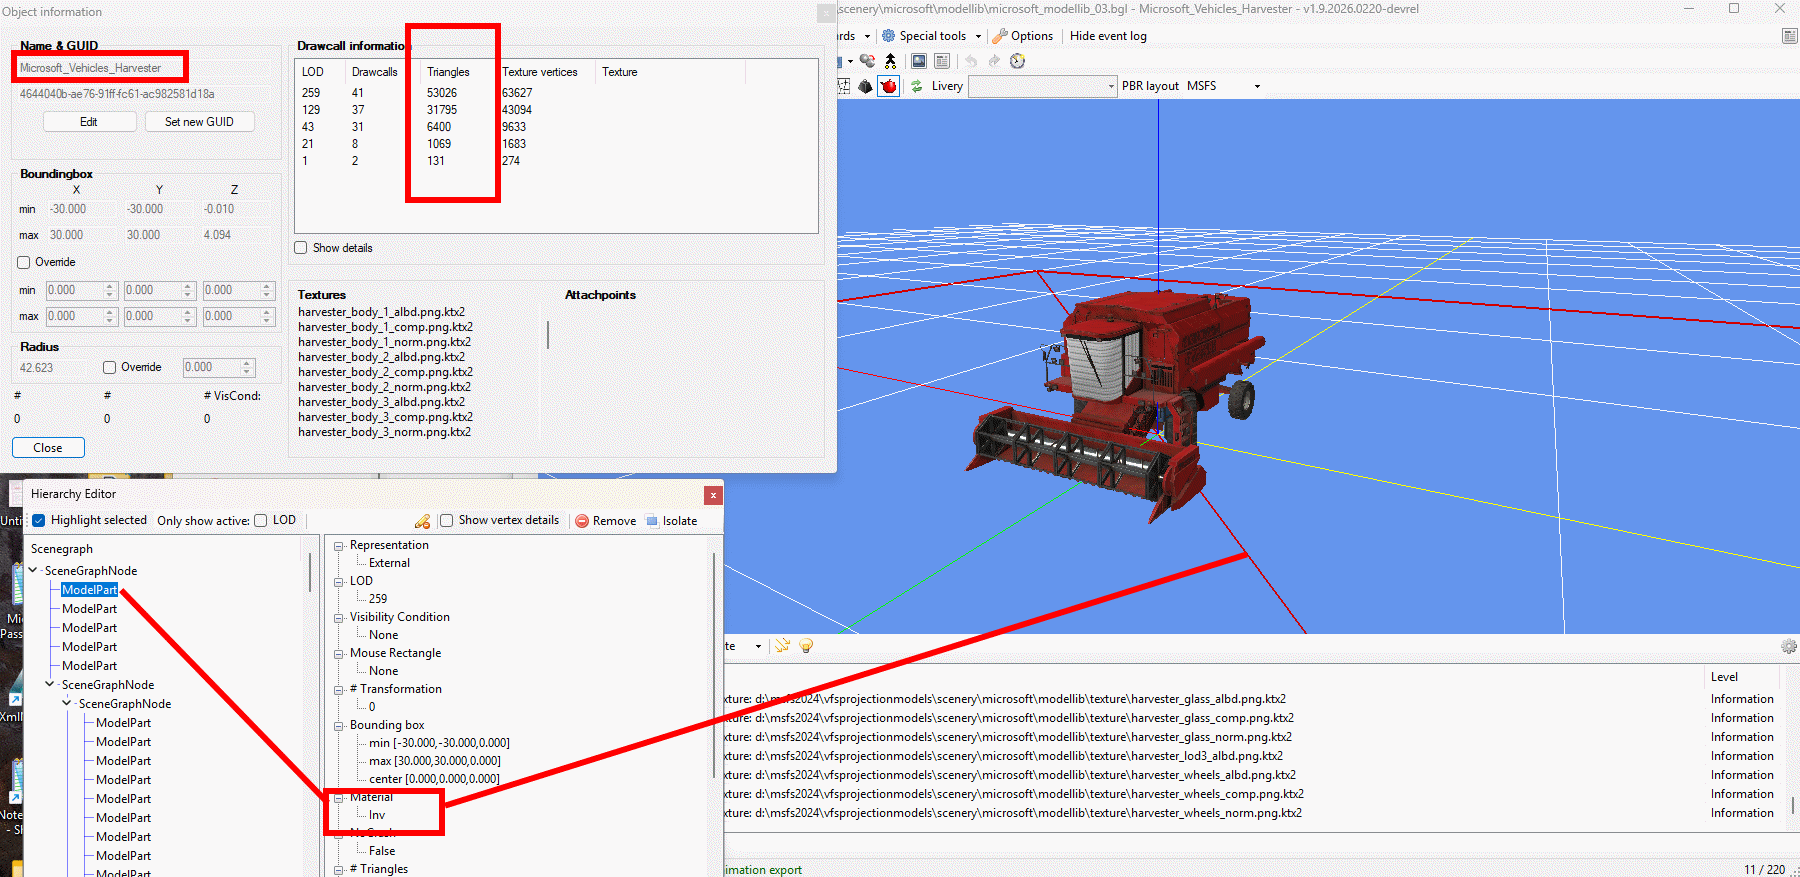Open the Livery dropdown
This screenshot has width=1800, height=877.
pyautogui.click(x=1042, y=86)
